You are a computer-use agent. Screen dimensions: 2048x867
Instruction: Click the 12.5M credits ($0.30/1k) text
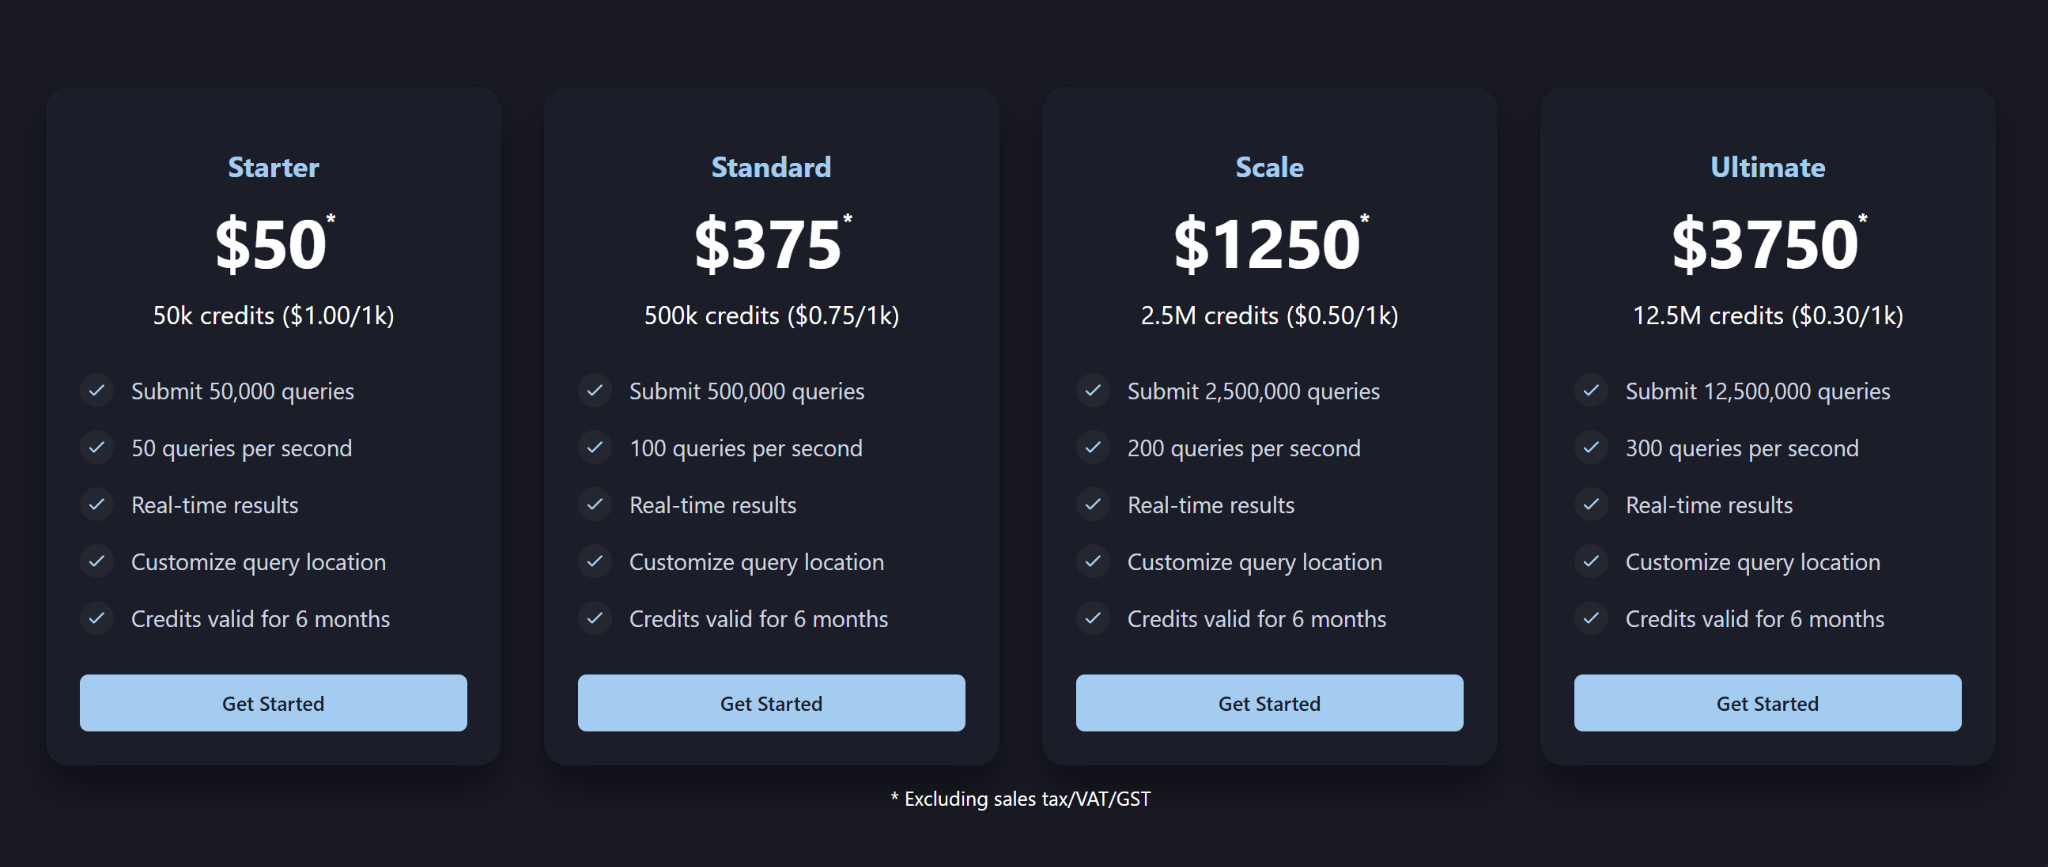[1767, 316]
